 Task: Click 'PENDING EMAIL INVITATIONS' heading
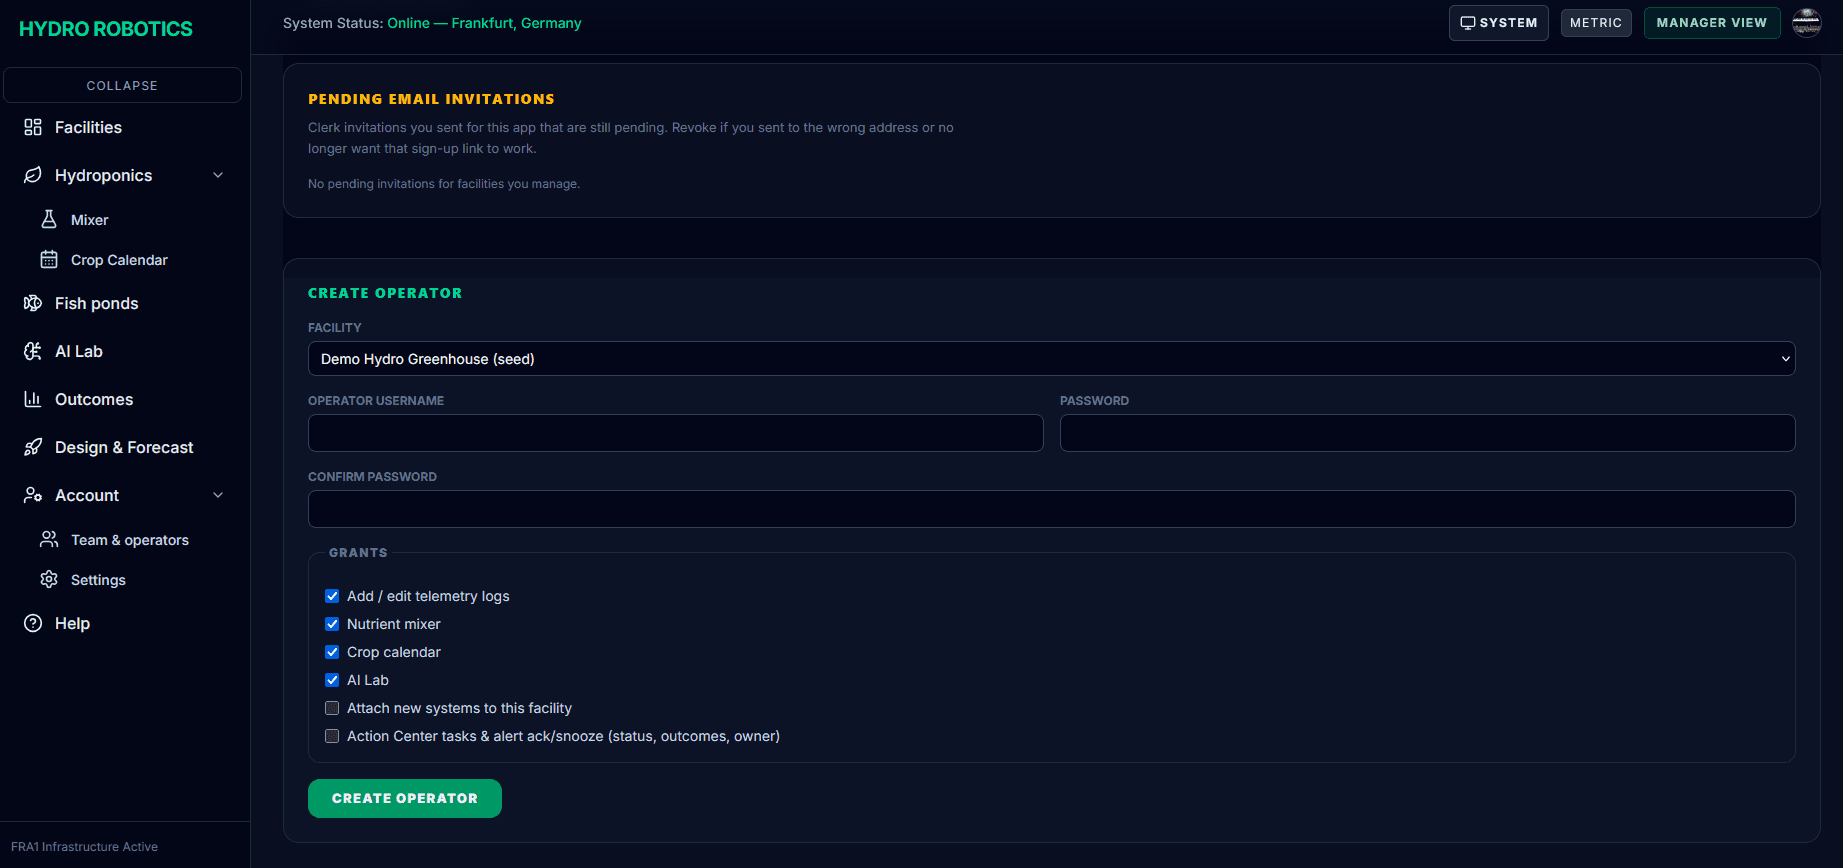point(431,99)
